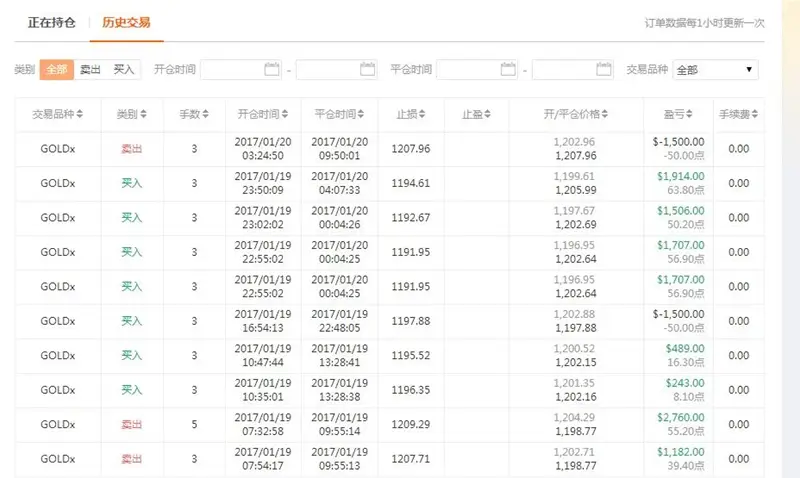
Task: Select the $-1,500.00 profit of the 1207.96 row
Action: click(x=678, y=142)
